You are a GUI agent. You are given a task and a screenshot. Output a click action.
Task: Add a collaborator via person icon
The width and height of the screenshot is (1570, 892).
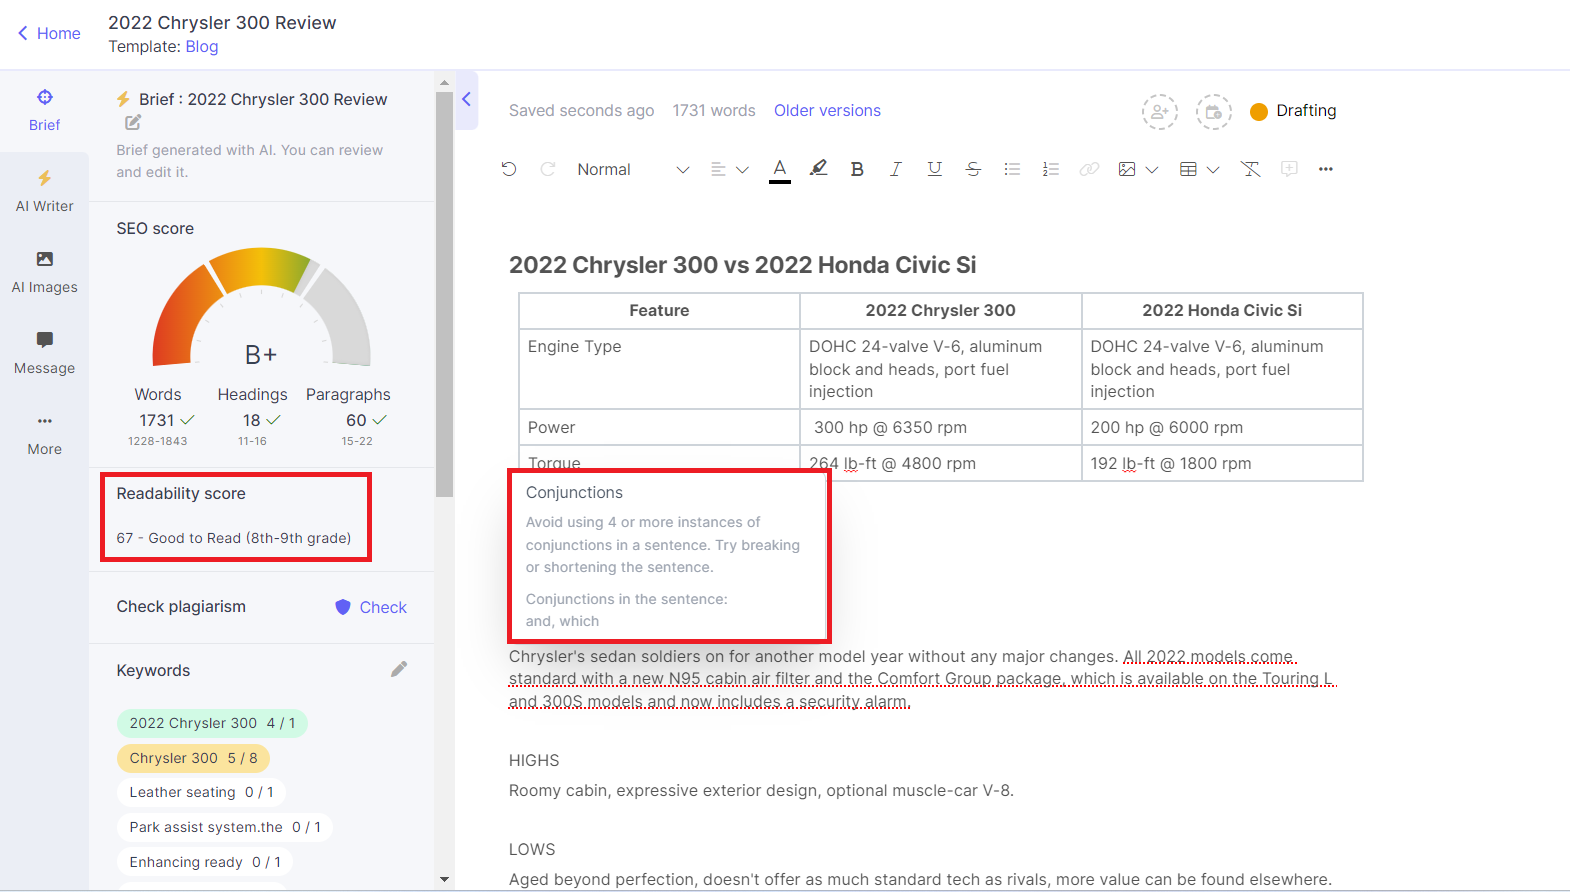pyautogui.click(x=1160, y=111)
